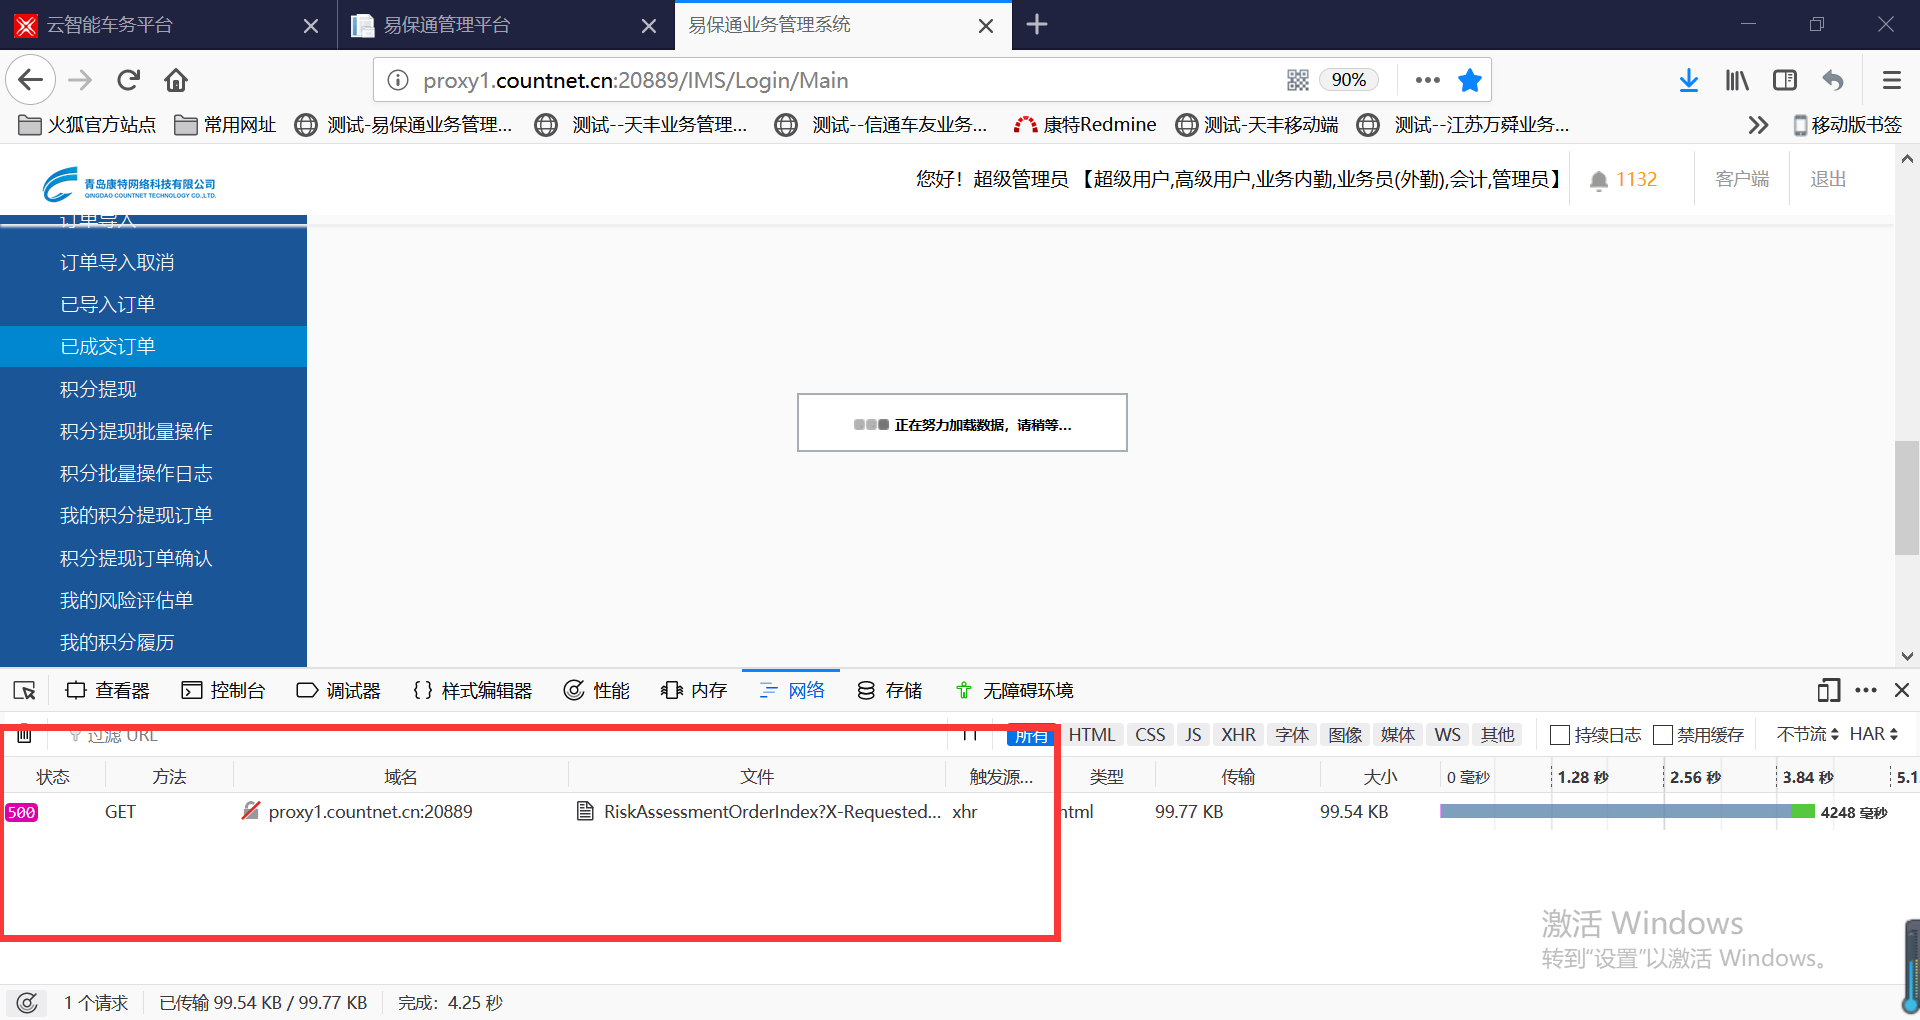Open the 不节流 throttling dropdown
This screenshot has width=1920, height=1020.
1807,735
